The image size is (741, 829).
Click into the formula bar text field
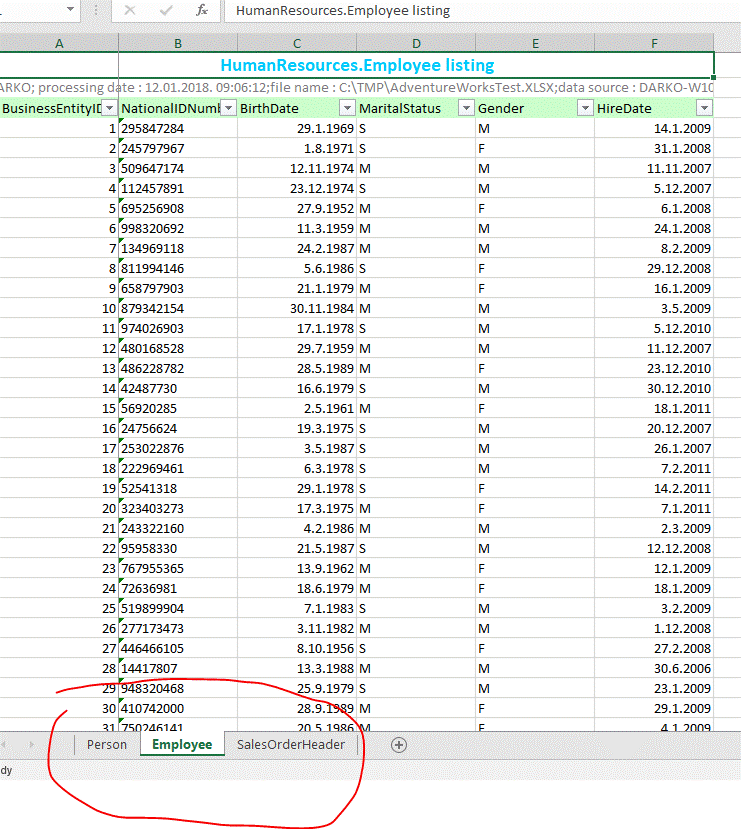[x=480, y=10]
